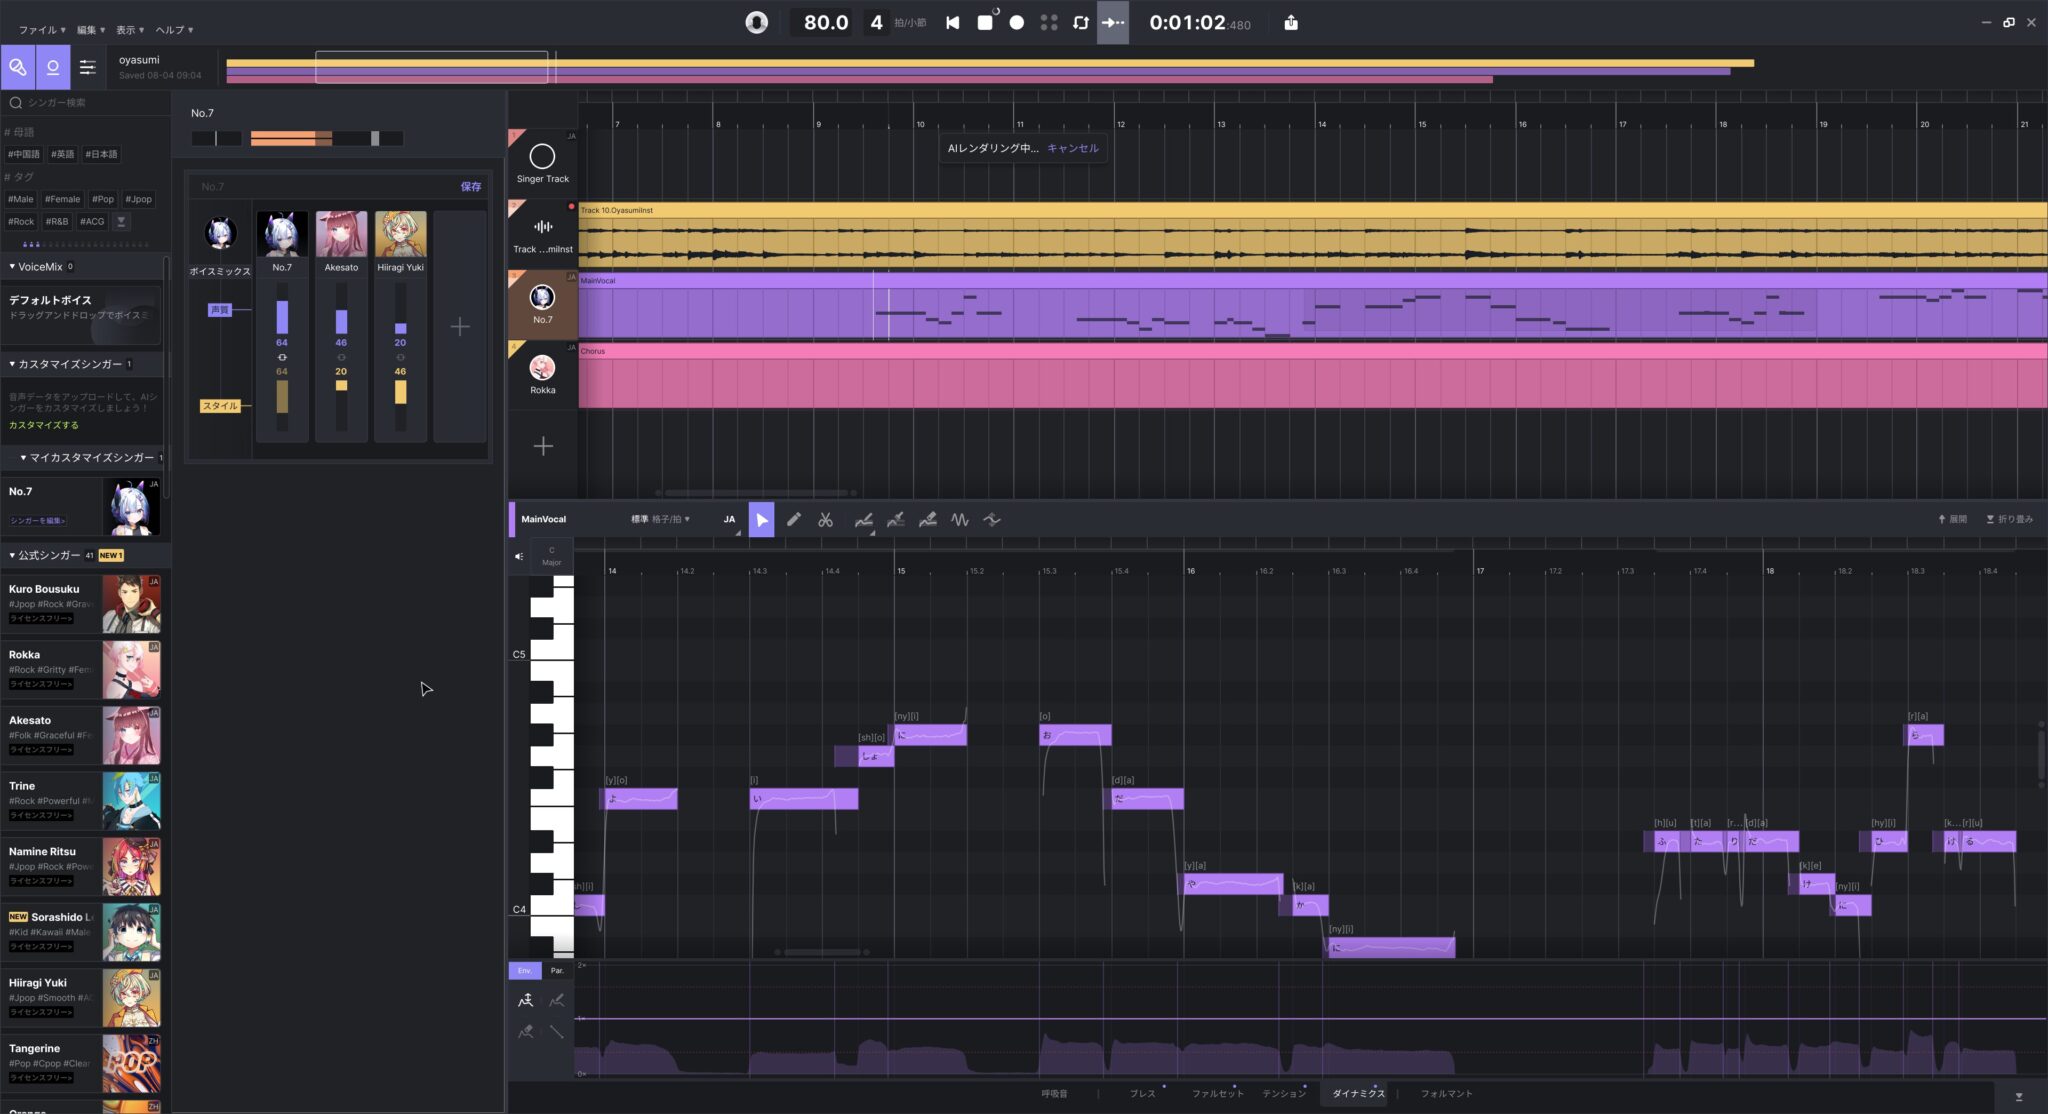The width and height of the screenshot is (2048, 1114).
Task: Toggle the follow-playhead auto-scroll mode
Action: pyautogui.click(x=1112, y=22)
